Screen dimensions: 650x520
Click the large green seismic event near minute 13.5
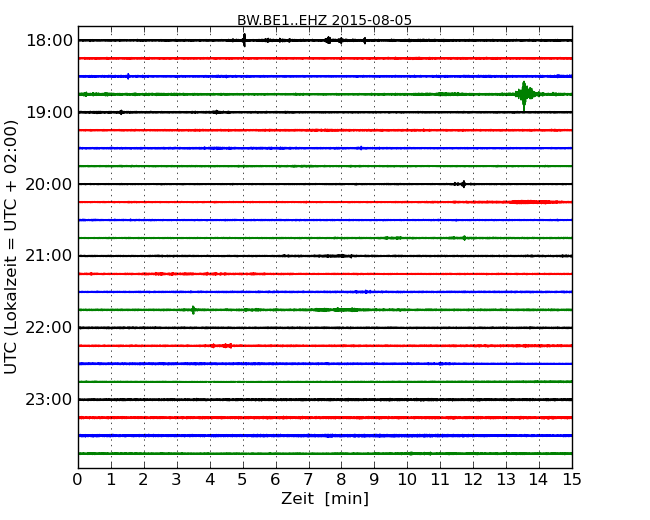[525, 95]
